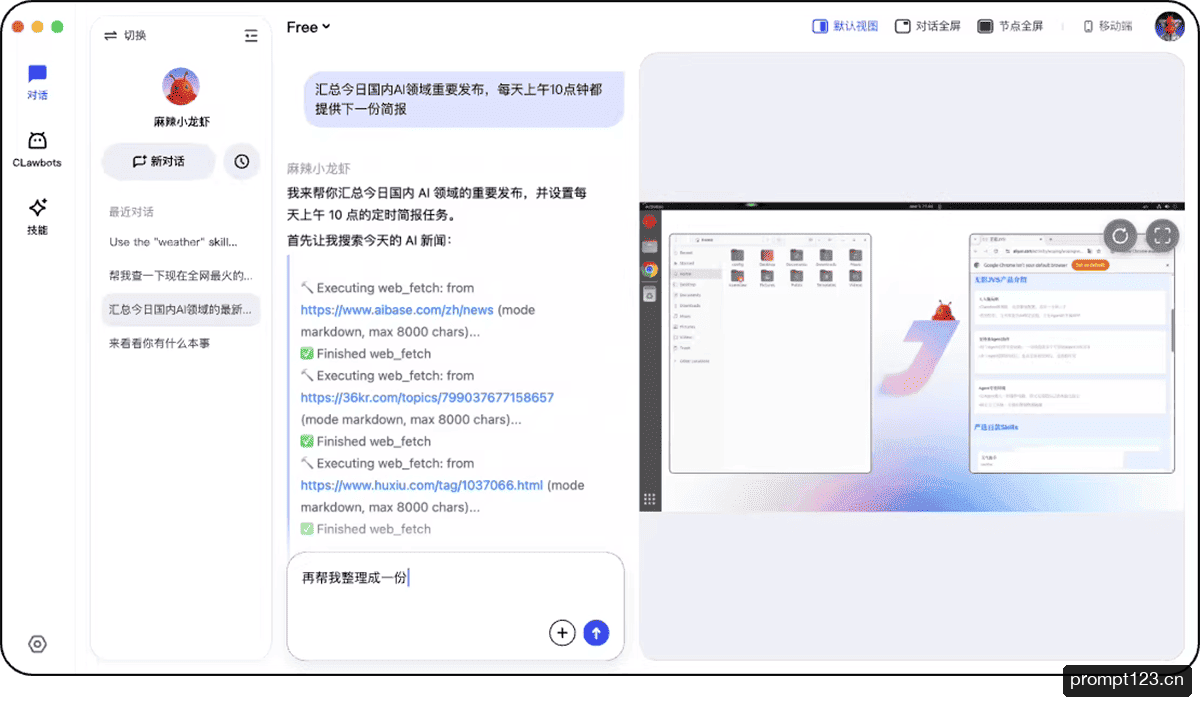Open the 36kr.com topics link

(427, 397)
